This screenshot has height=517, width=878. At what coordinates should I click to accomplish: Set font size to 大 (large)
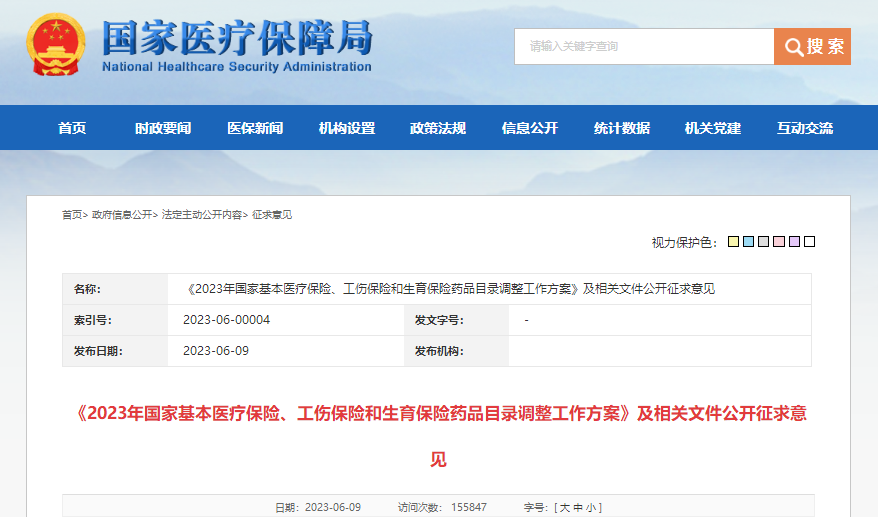[x=564, y=508]
